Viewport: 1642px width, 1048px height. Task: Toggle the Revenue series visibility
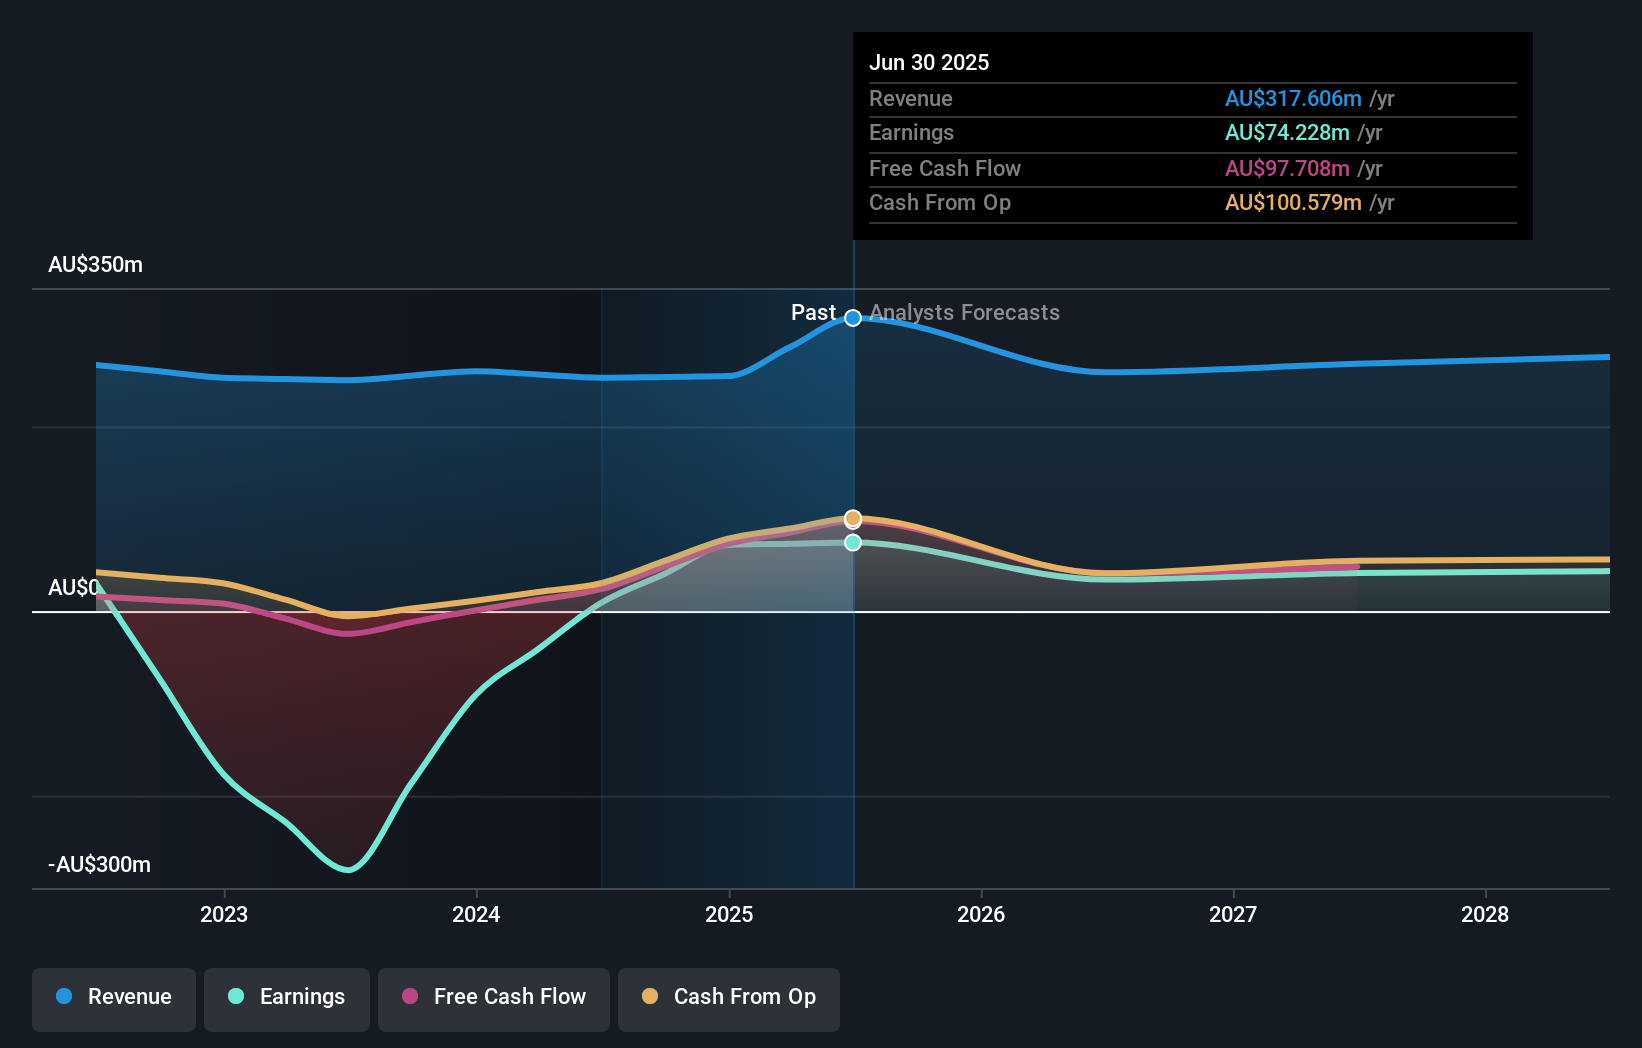pos(113,997)
